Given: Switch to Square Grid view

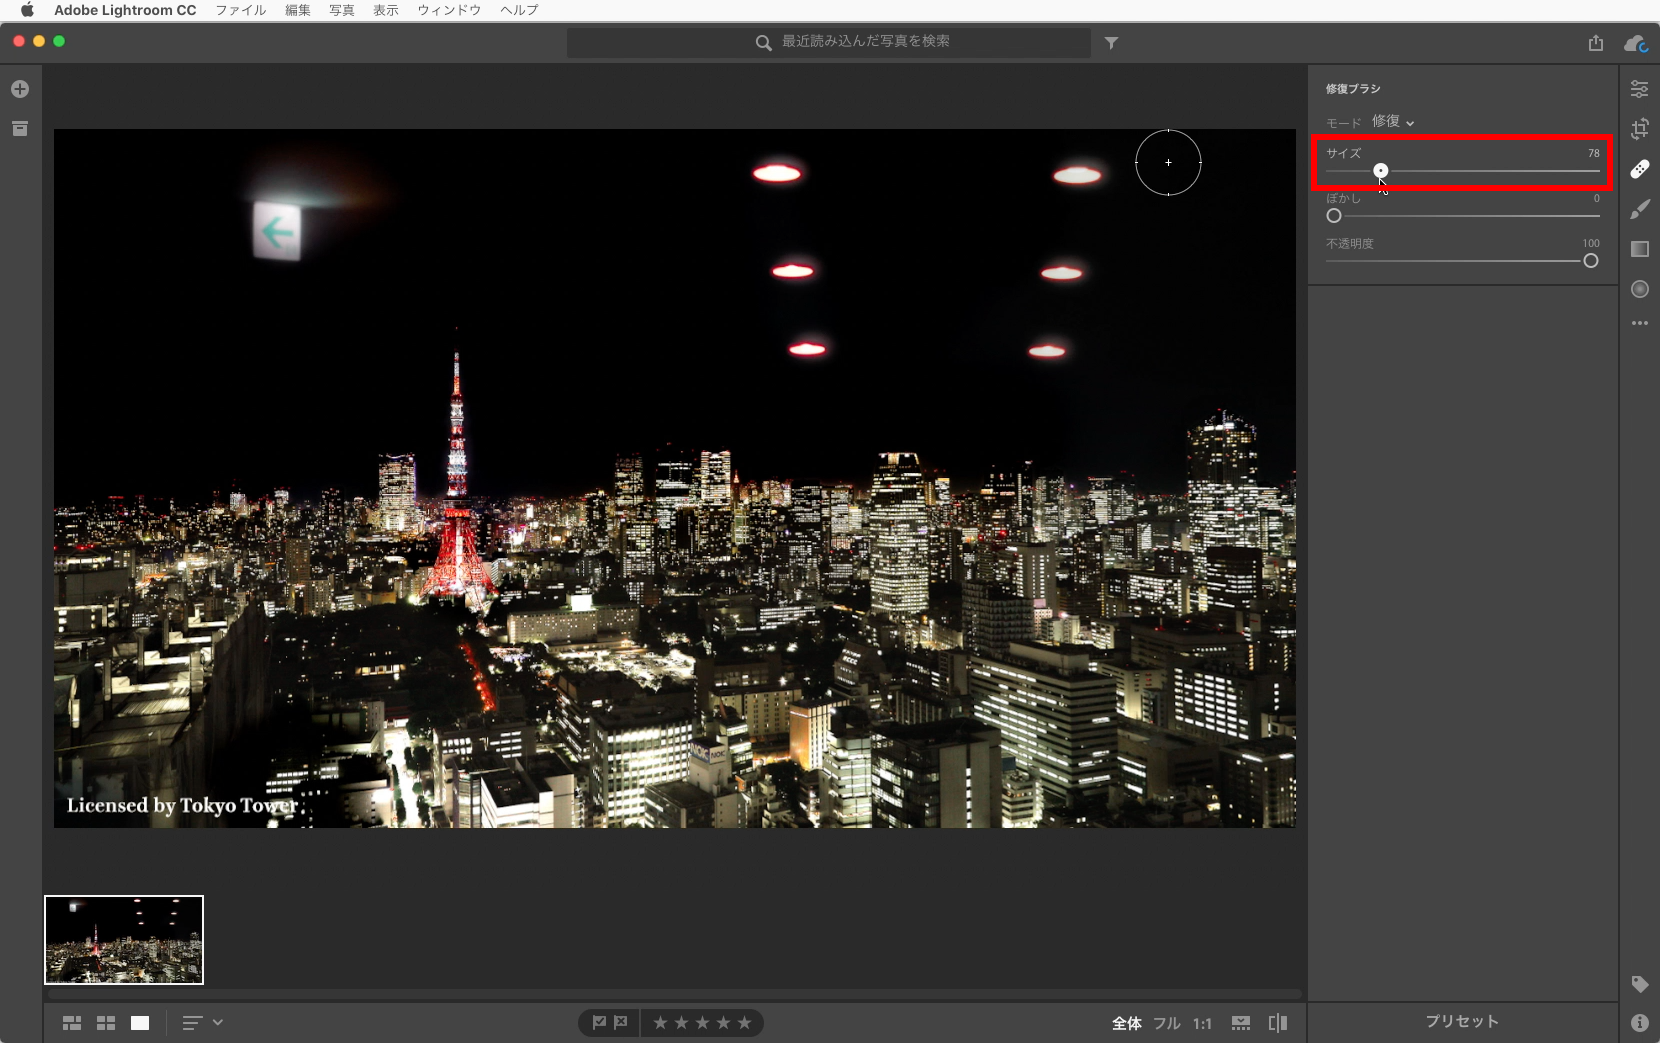Looking at the screenshot, I should [x=106, y=1023].
